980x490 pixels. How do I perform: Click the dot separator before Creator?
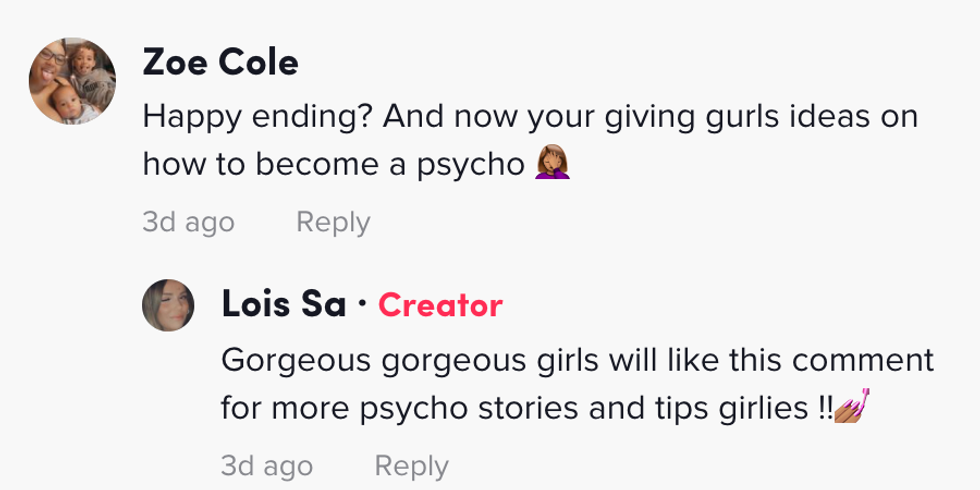click(x=362, y=303)
